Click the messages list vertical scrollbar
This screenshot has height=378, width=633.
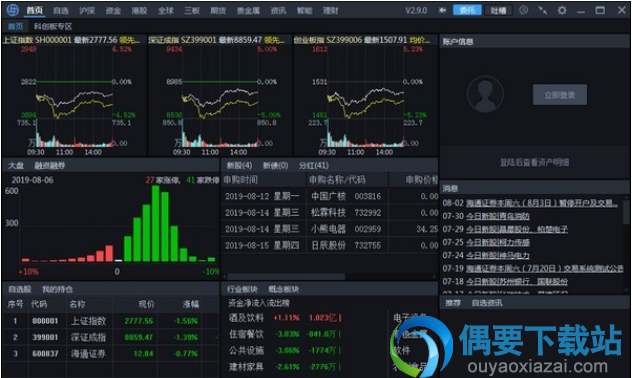point(626,211)
